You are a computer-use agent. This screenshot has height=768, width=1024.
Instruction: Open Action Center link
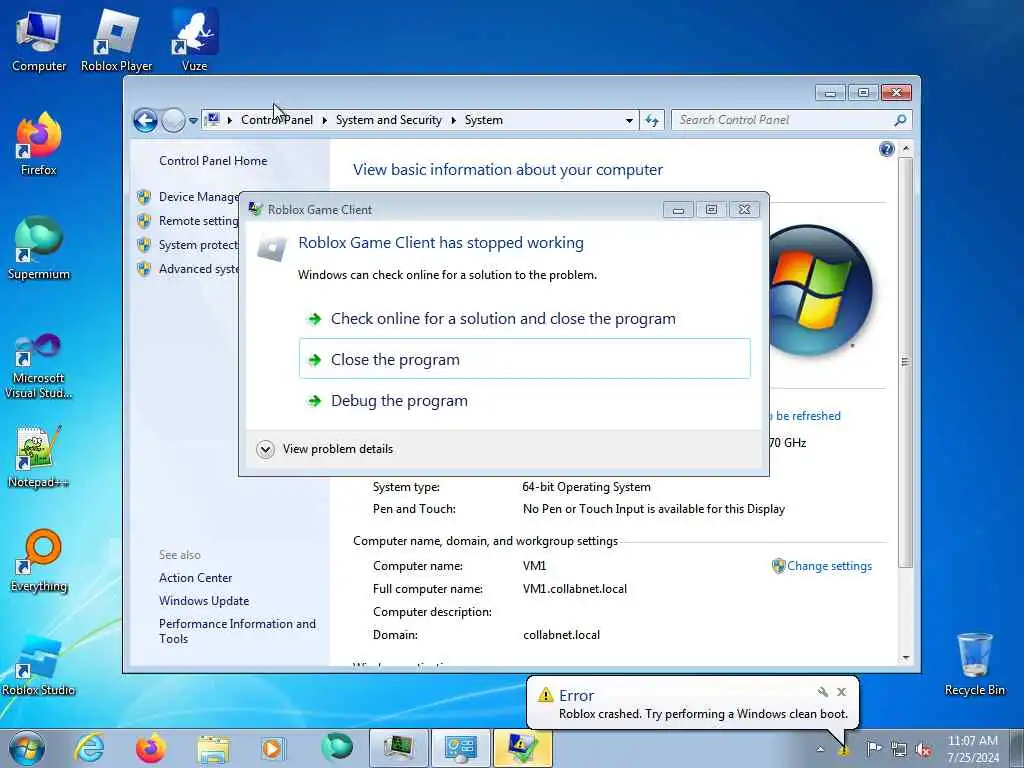(195, 577)
